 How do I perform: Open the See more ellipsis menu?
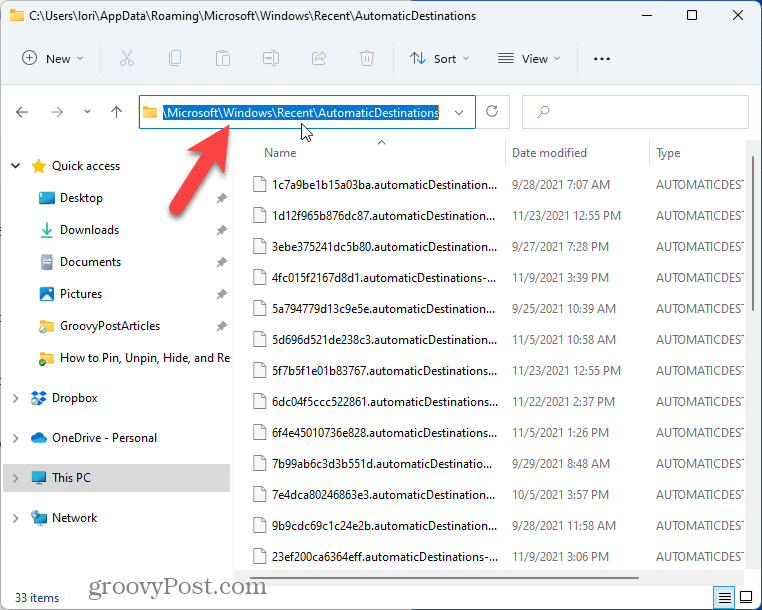(602, 59)
